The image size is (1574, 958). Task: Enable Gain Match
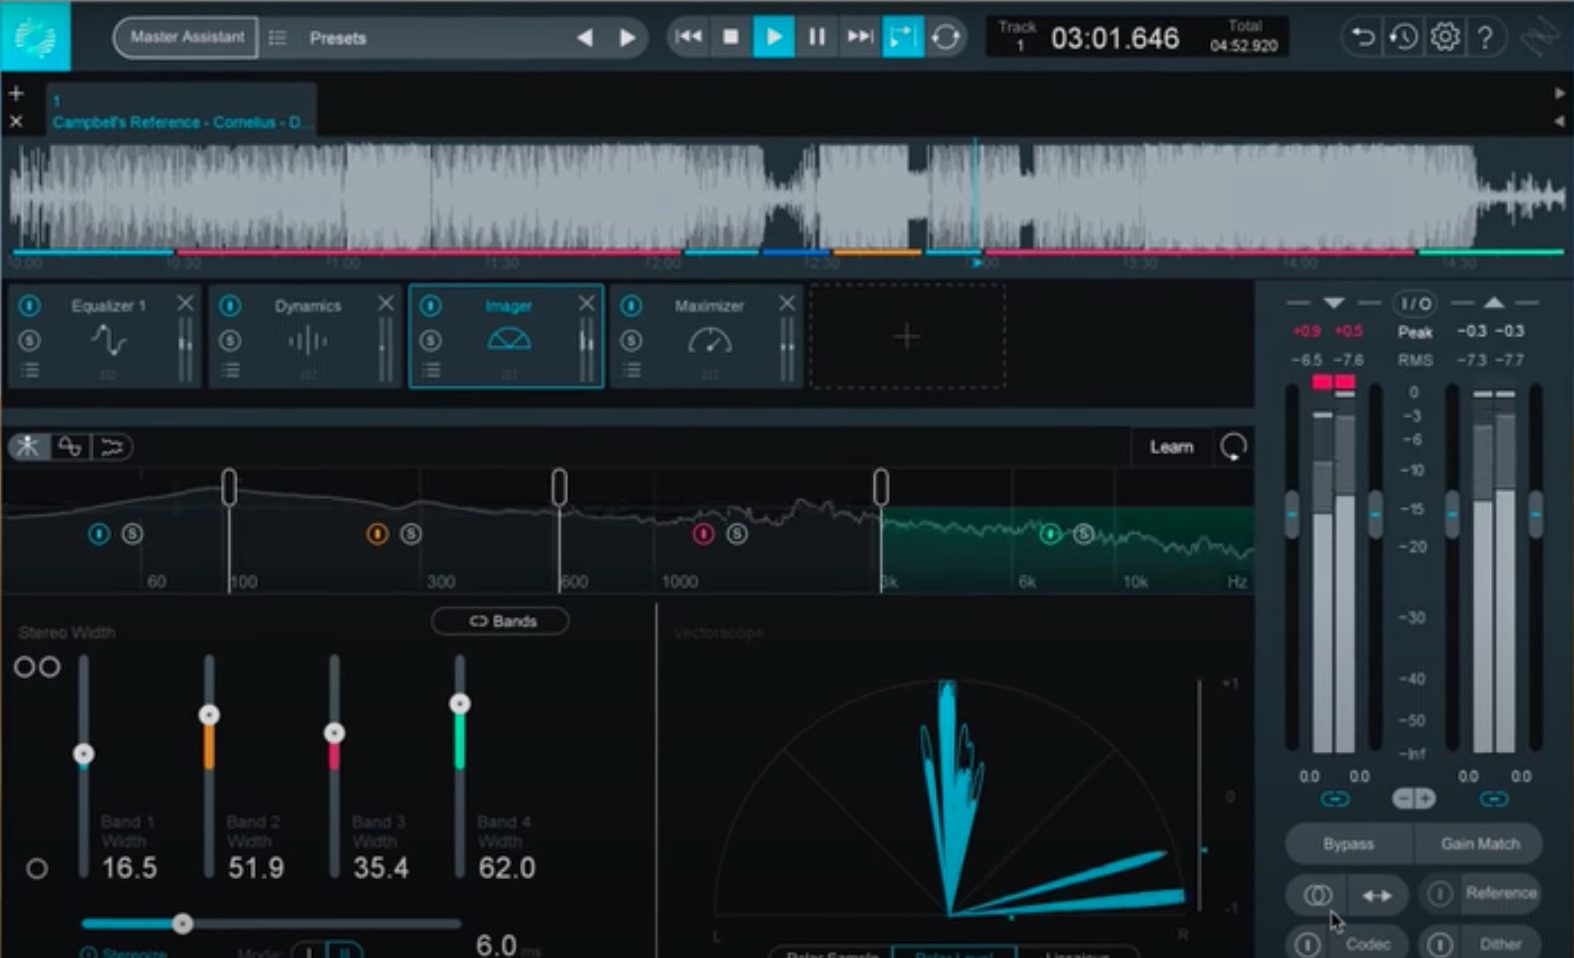1480,844
